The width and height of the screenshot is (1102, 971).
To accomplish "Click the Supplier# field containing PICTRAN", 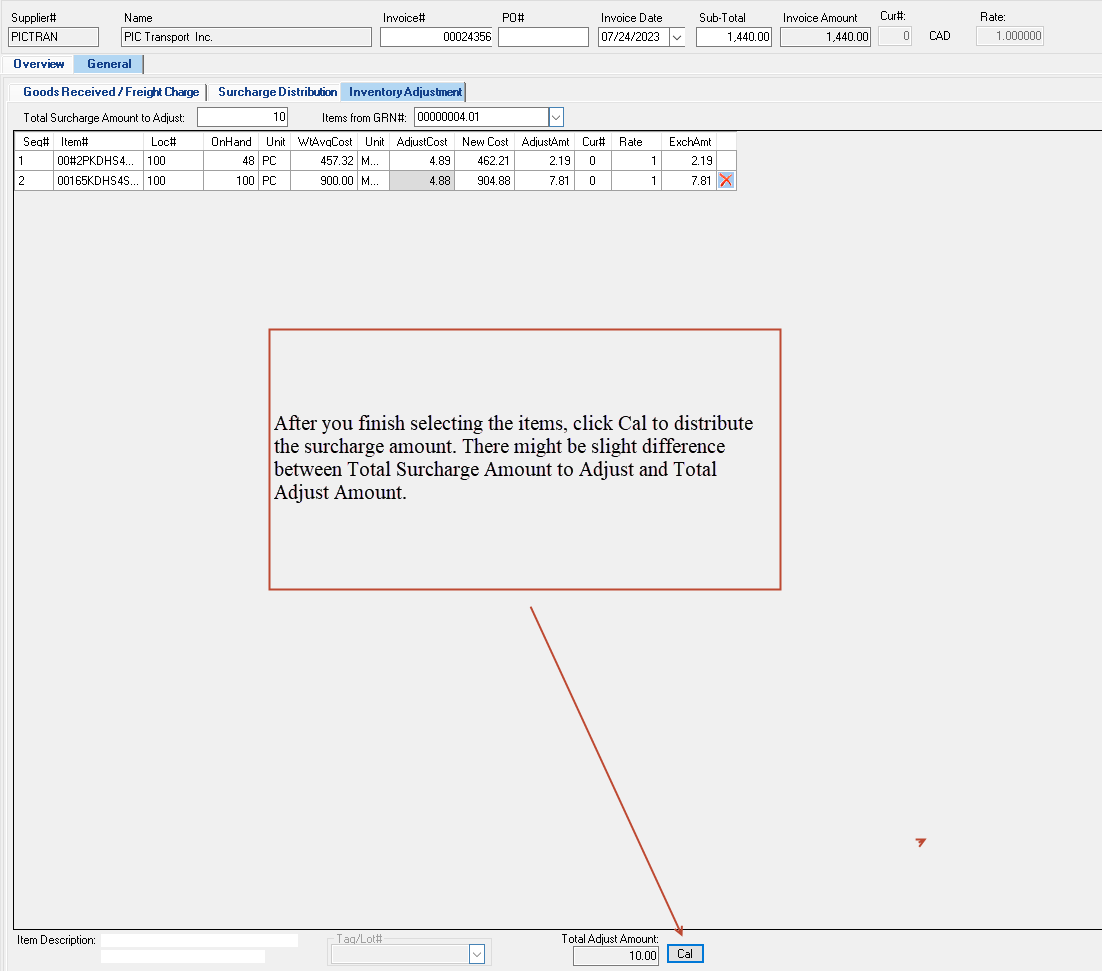I will tap(54, 37).
